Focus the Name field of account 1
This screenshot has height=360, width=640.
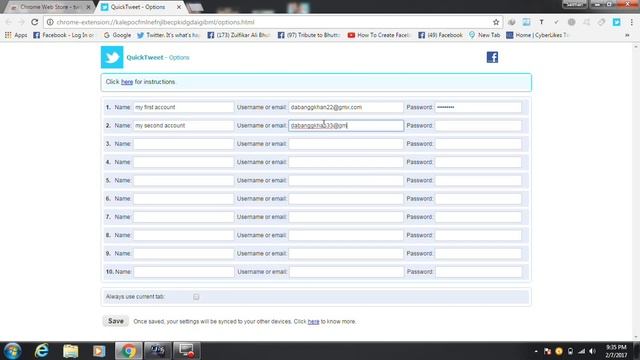point(184,107)
